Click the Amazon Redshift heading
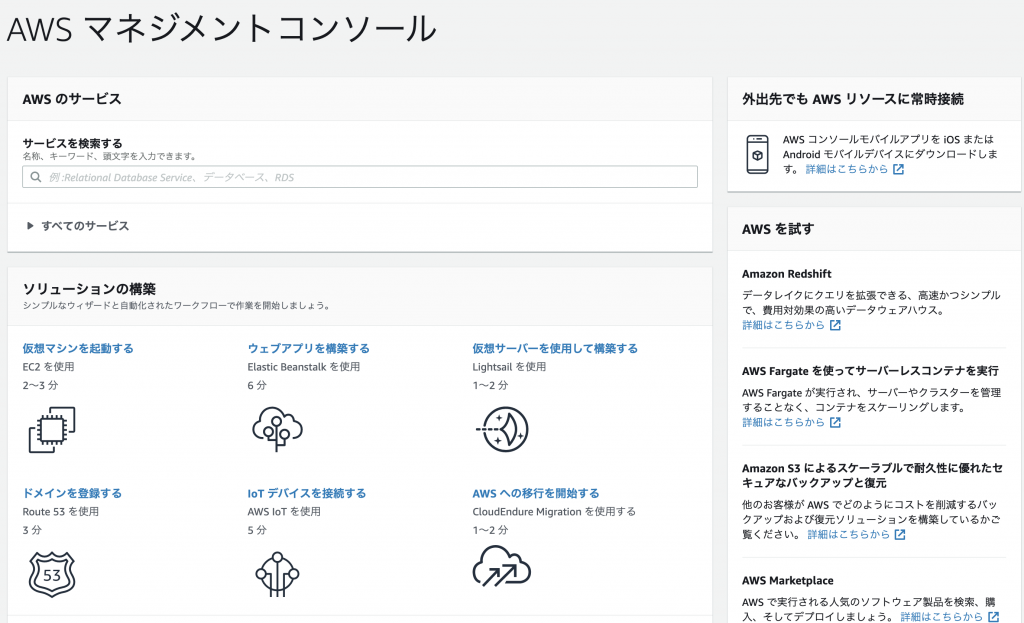 click(786, 274)
